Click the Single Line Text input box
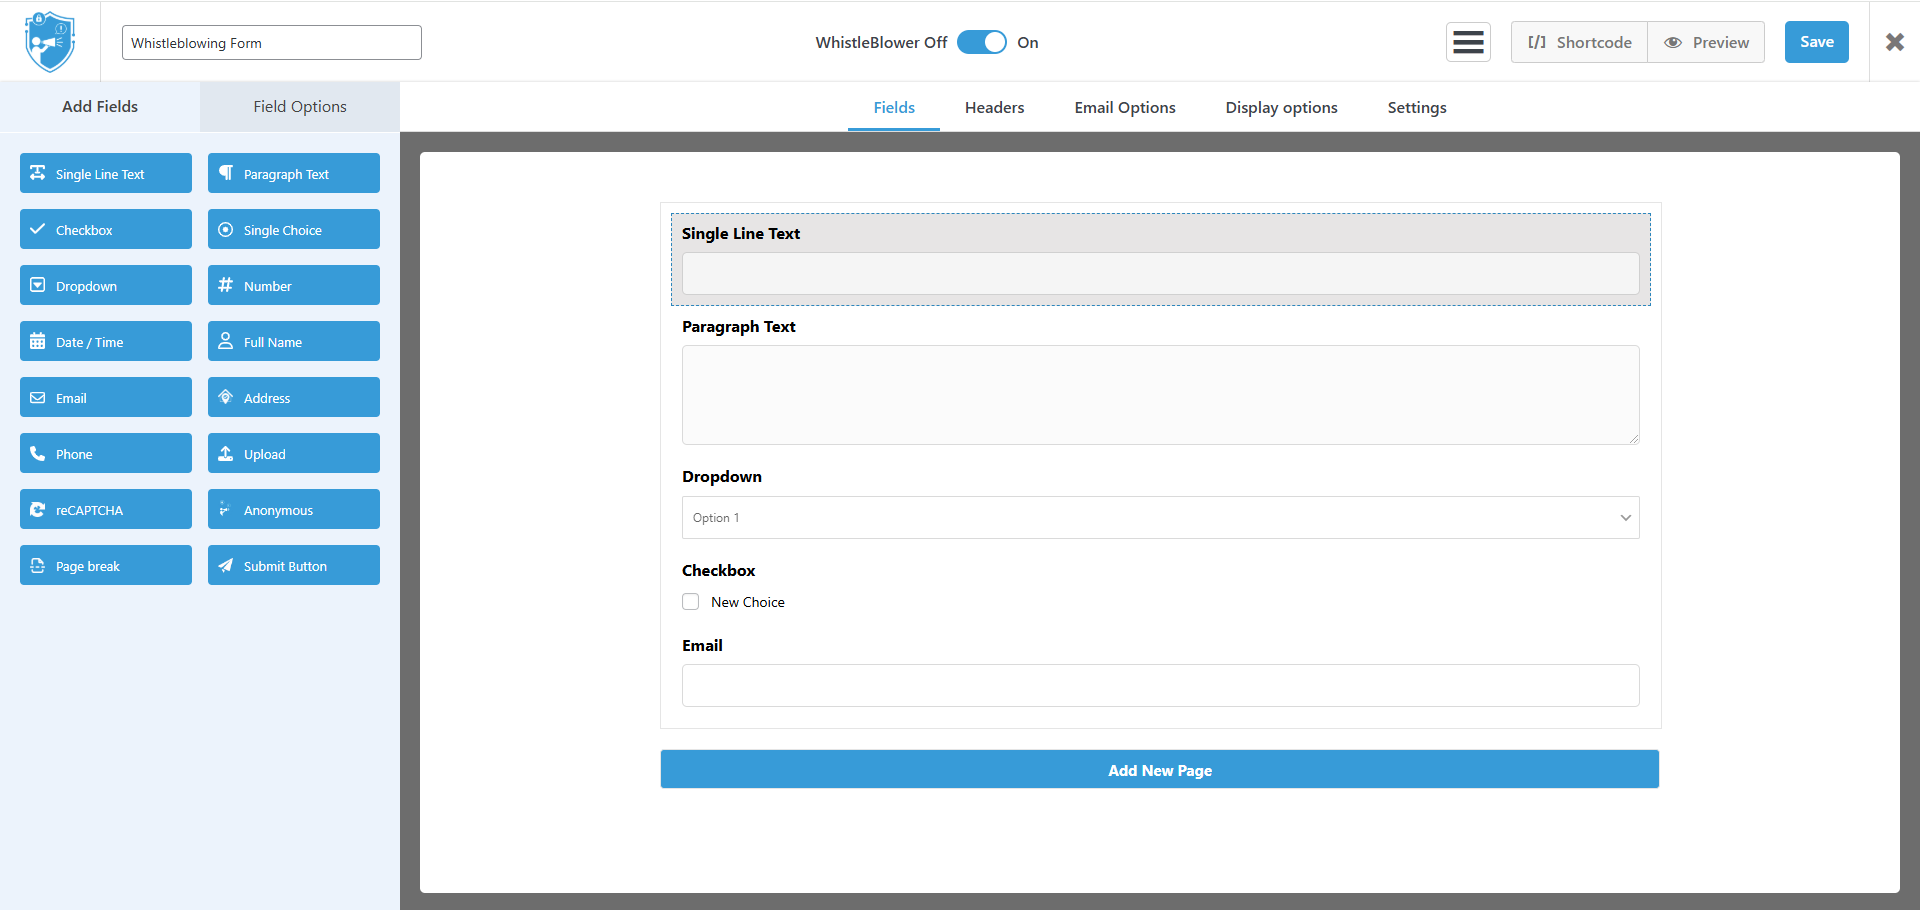The height and width of the screenshot is (910, 1920). 1161,274
